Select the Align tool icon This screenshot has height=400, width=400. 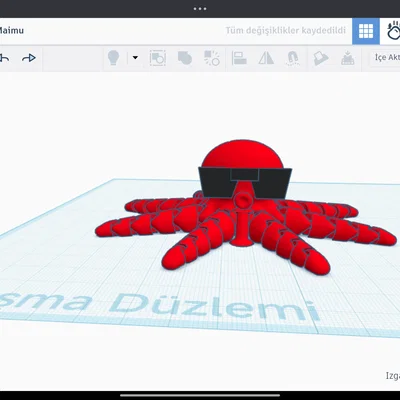(239, 58)
